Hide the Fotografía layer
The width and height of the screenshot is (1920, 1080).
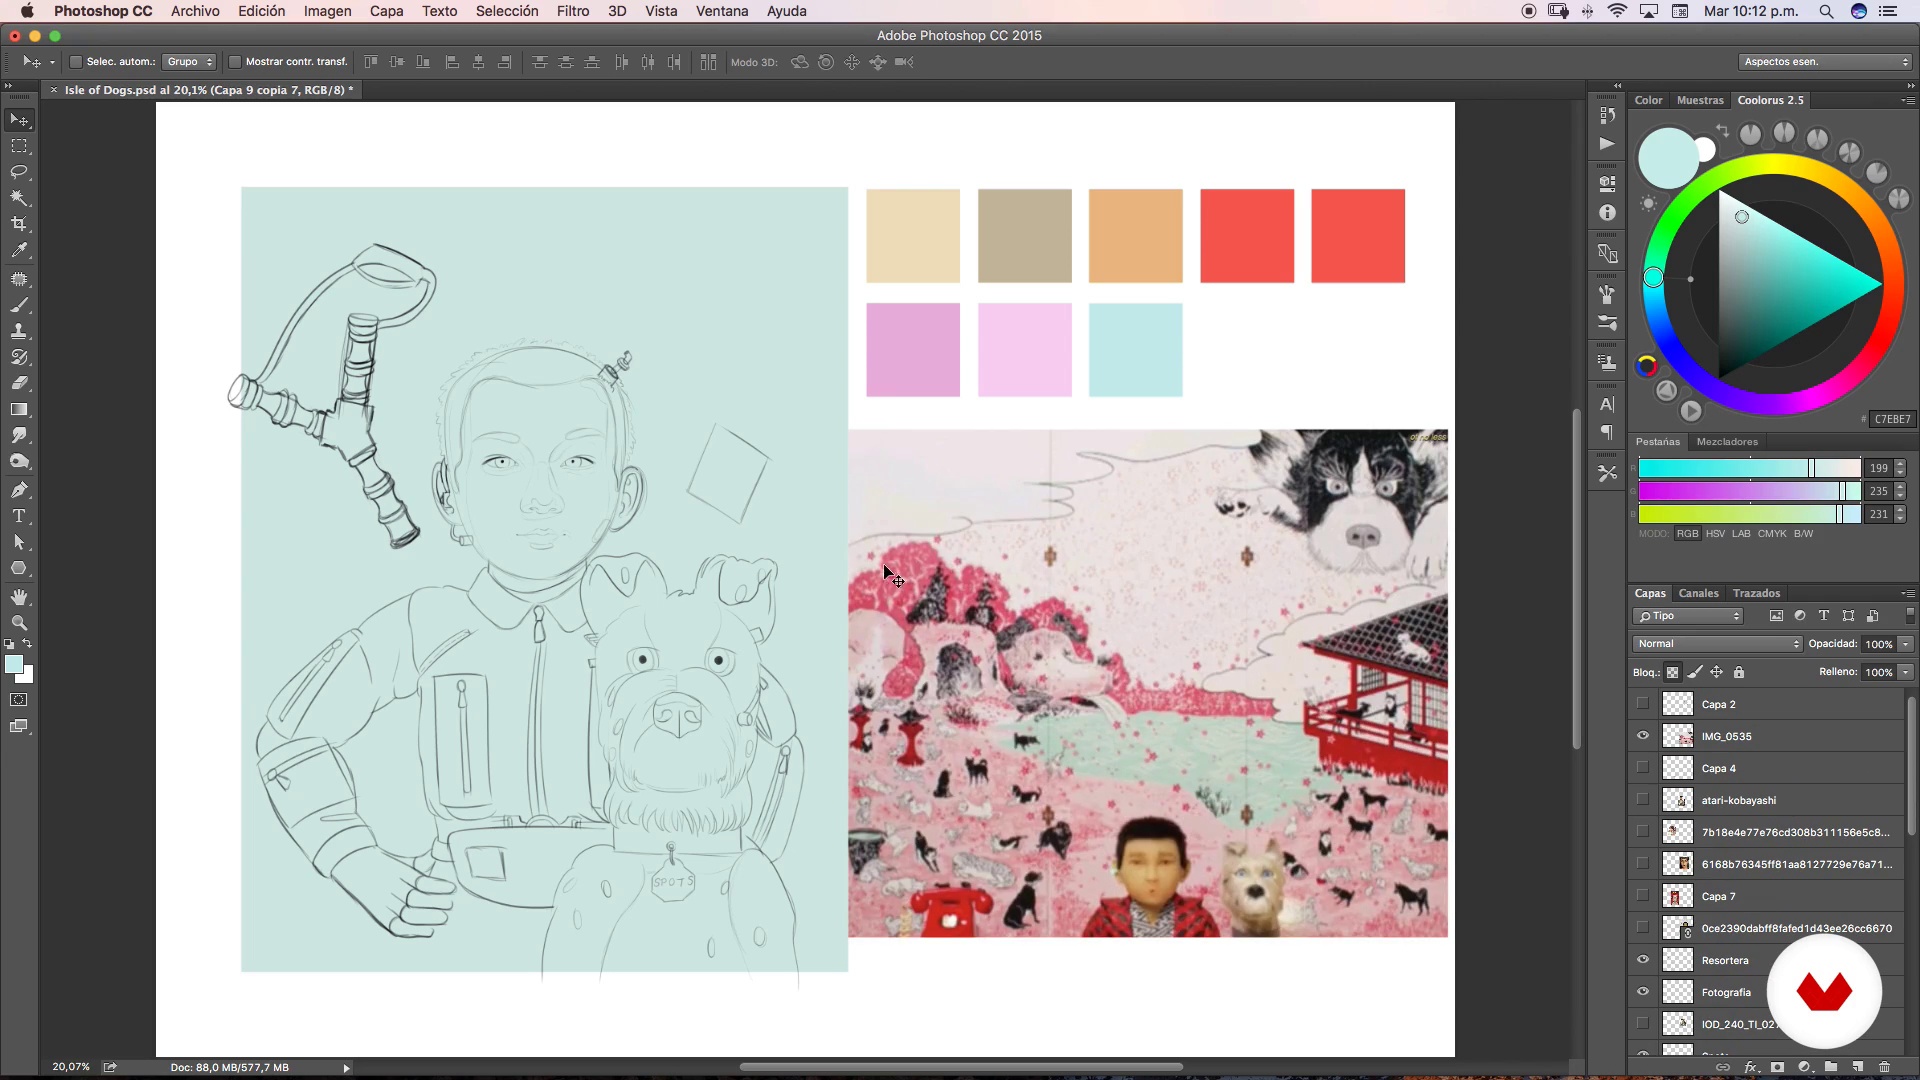[x=1643, y=992]
